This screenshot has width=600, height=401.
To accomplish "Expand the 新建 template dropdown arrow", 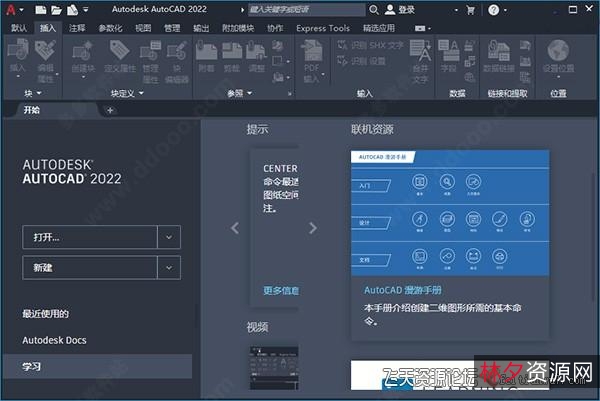I will click(x=169, y=267).
